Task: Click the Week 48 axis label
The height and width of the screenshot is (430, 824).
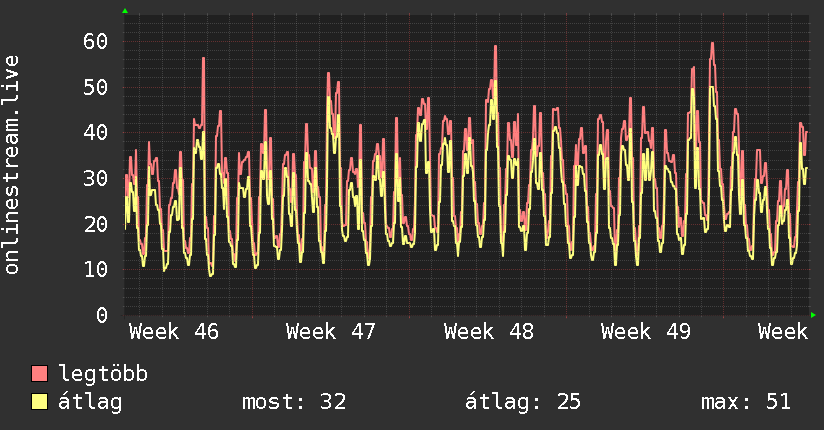Action: click(488, 332)
